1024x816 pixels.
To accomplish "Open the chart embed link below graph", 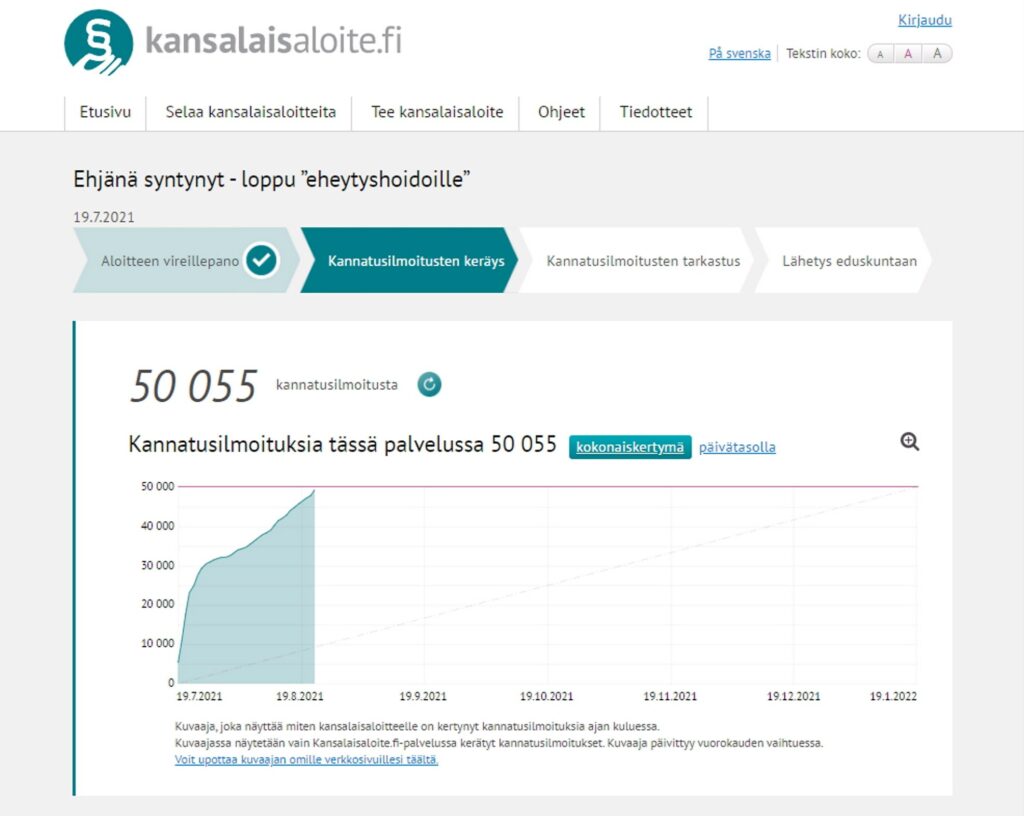I will coord(306,760).
